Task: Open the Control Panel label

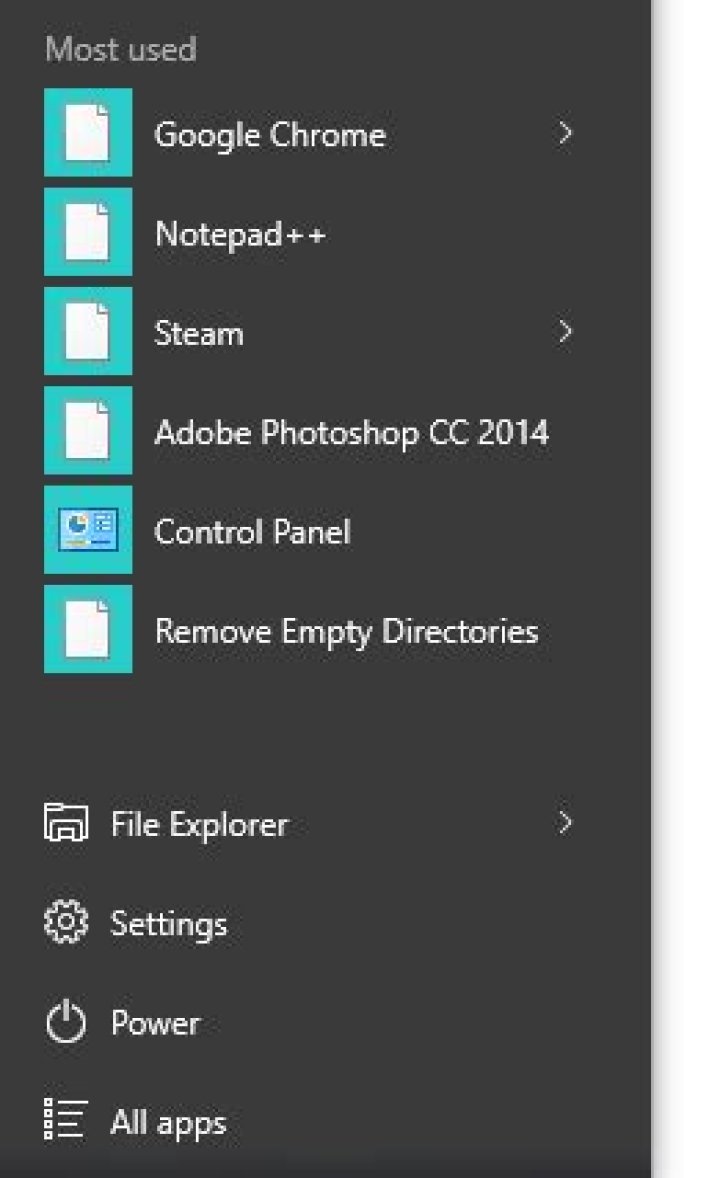Action: click(253, 532)
